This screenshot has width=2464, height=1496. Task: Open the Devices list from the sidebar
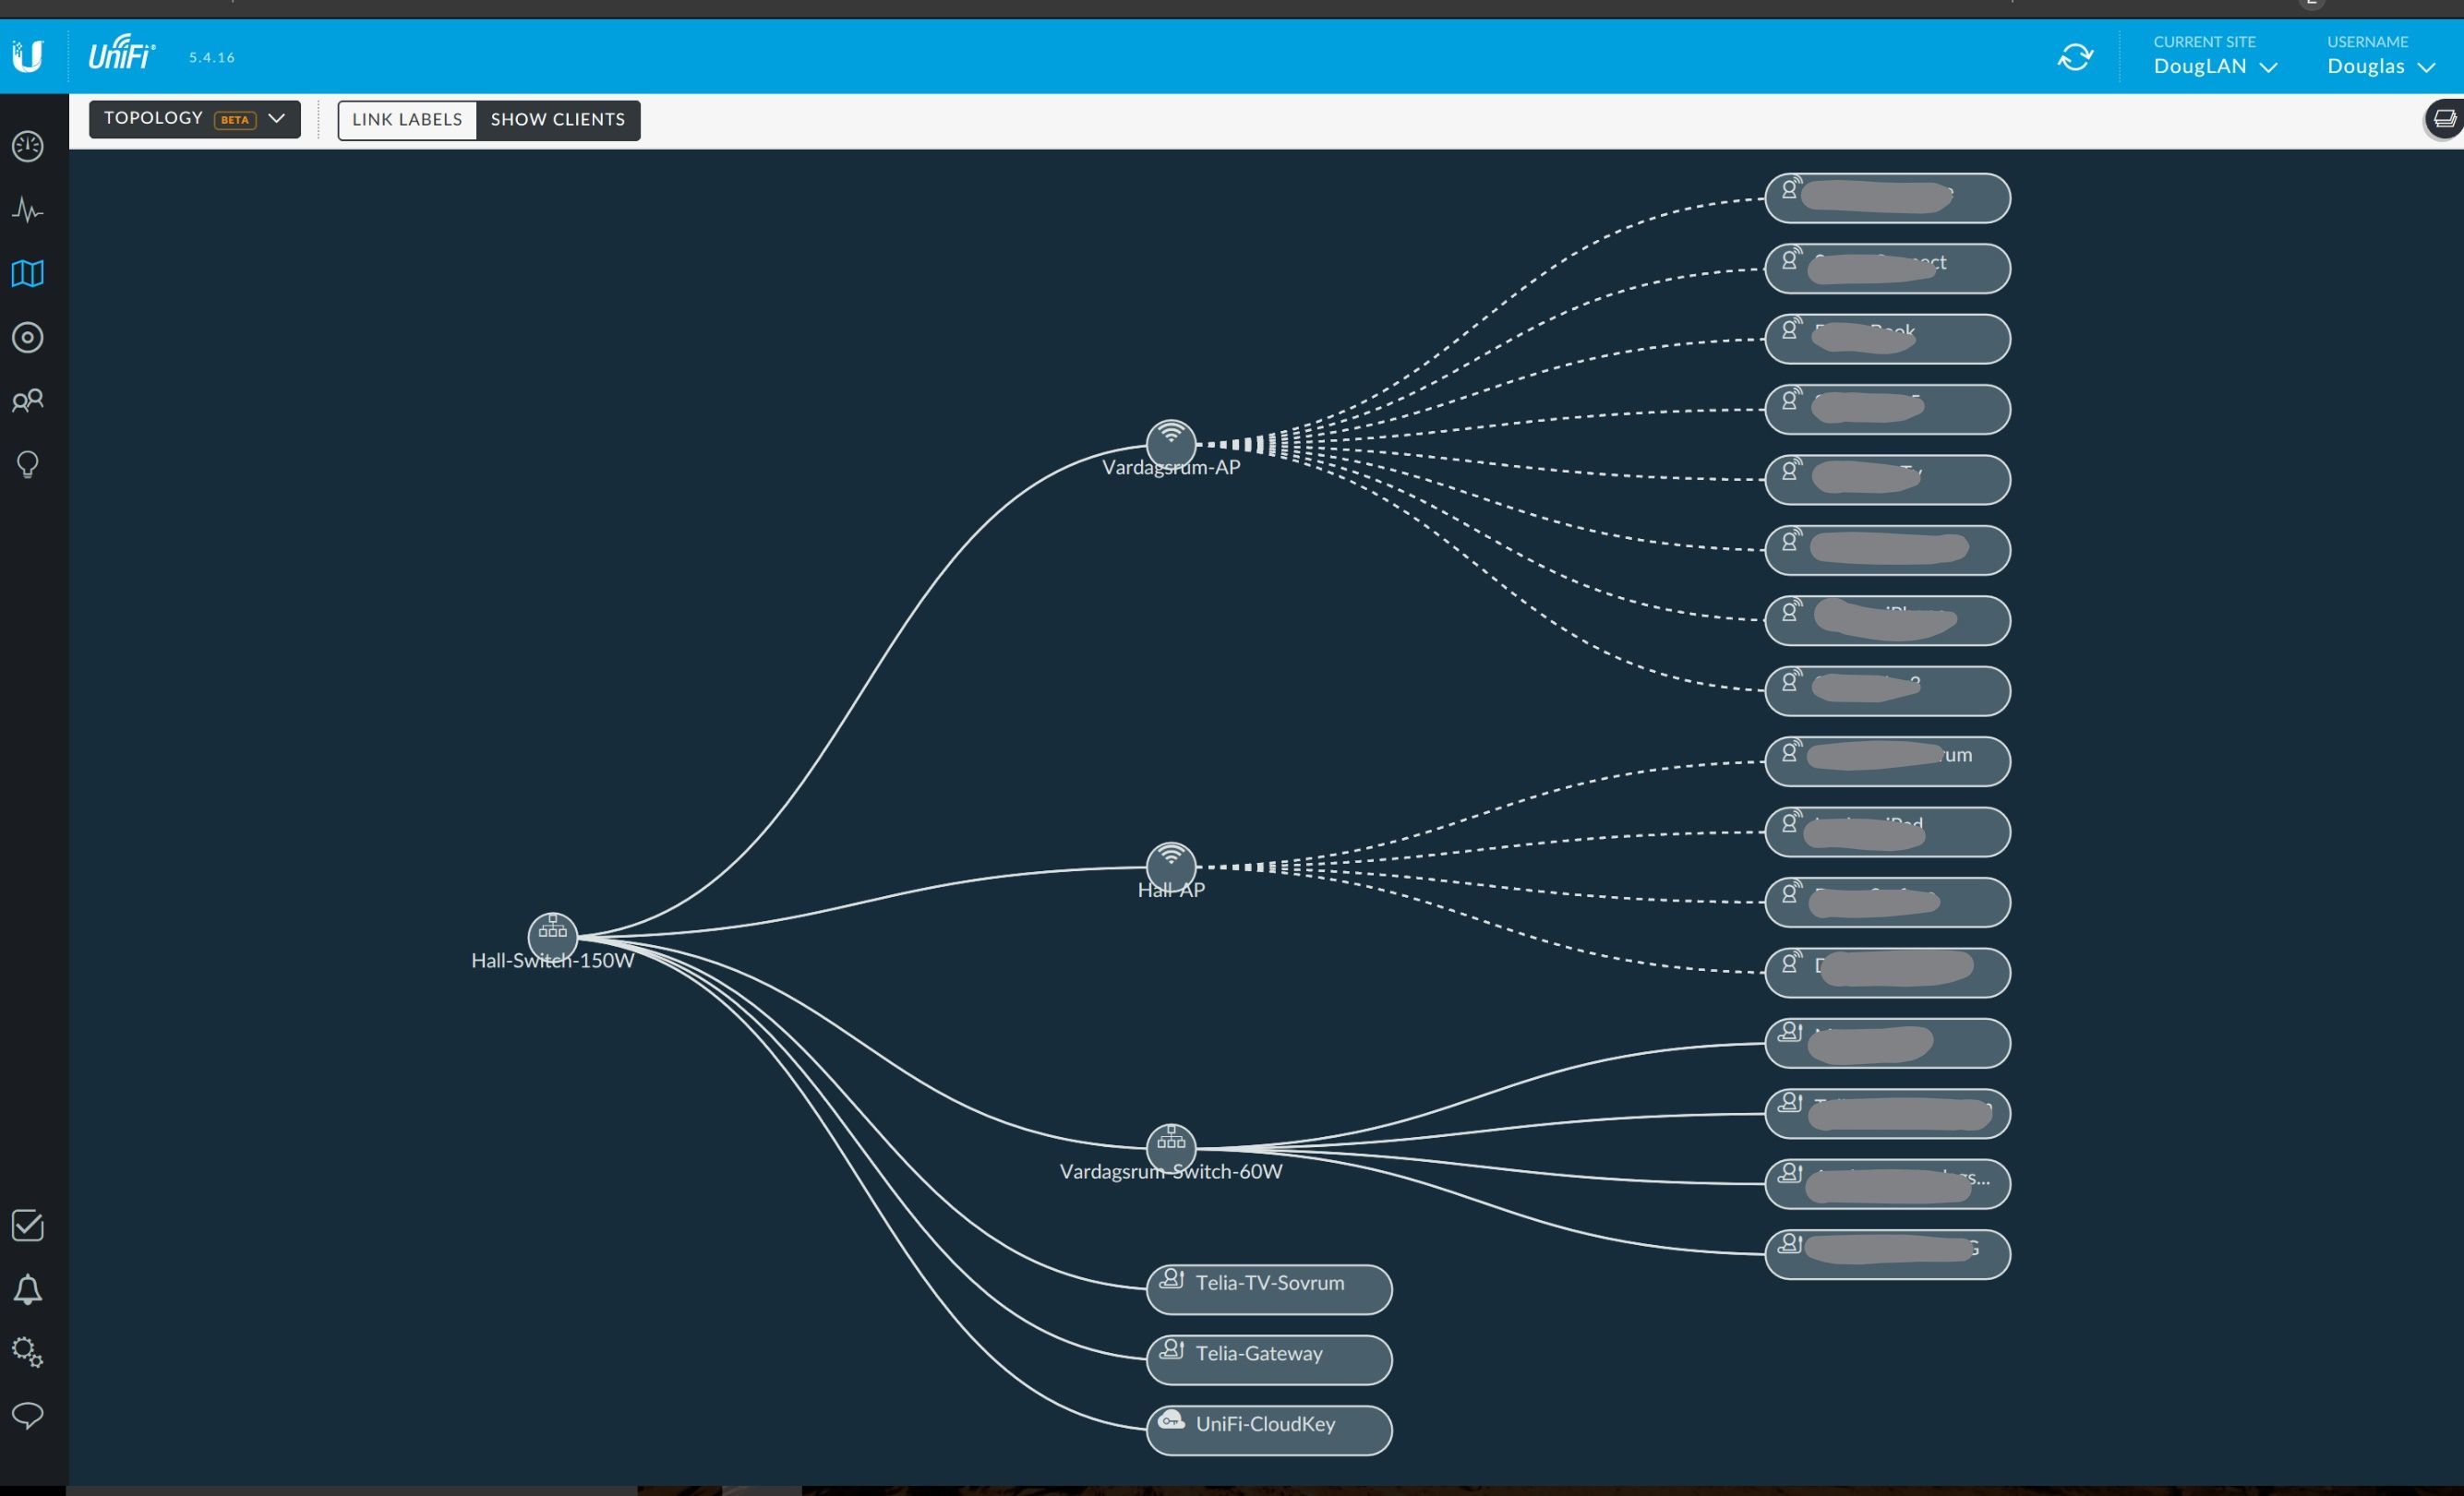[x=27, y=337]
